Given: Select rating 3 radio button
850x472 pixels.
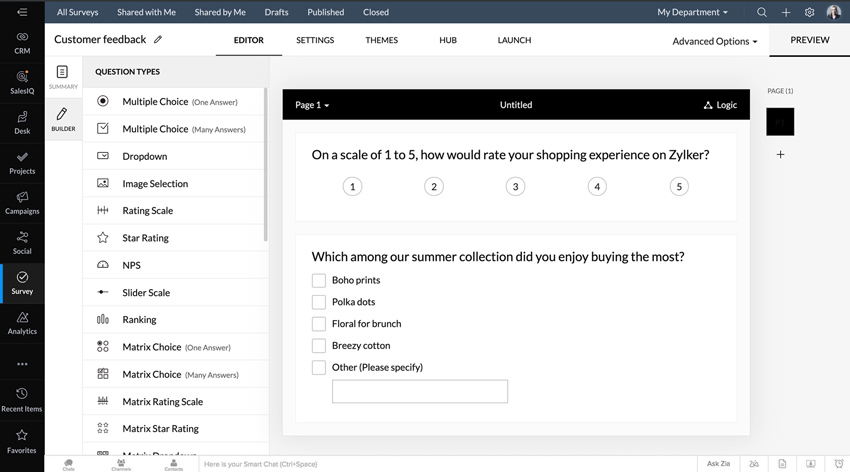Looking at the screenshot, I should (x=515, y=187).
